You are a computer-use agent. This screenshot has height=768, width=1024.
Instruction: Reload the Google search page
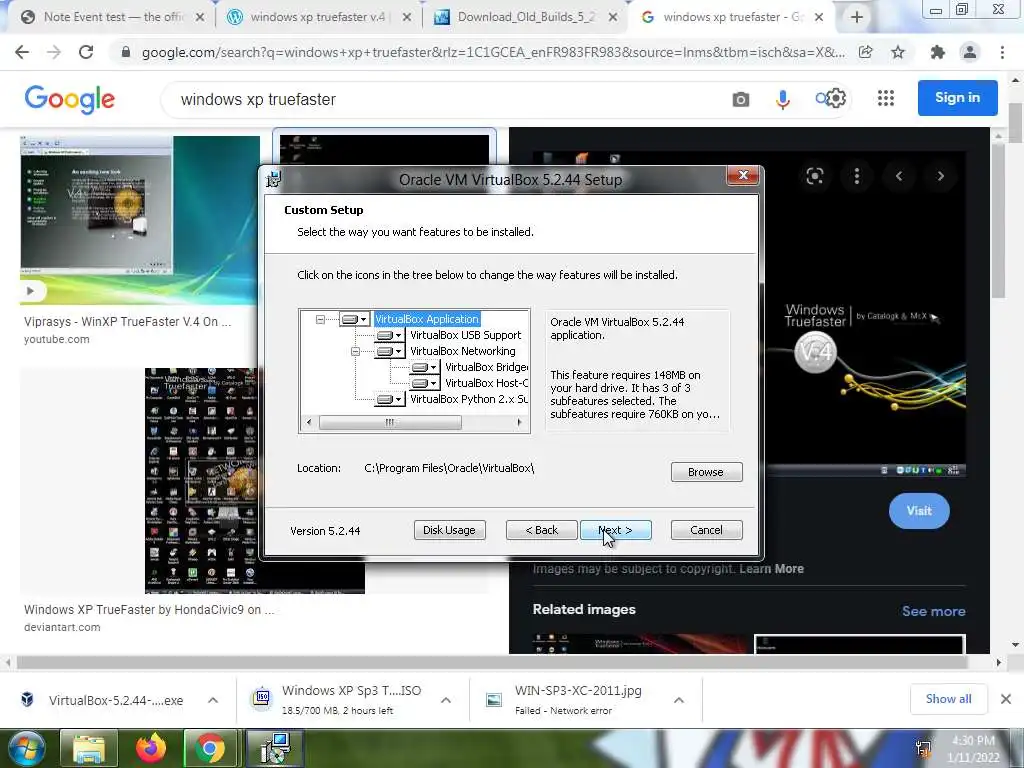[x=86, y=52]
